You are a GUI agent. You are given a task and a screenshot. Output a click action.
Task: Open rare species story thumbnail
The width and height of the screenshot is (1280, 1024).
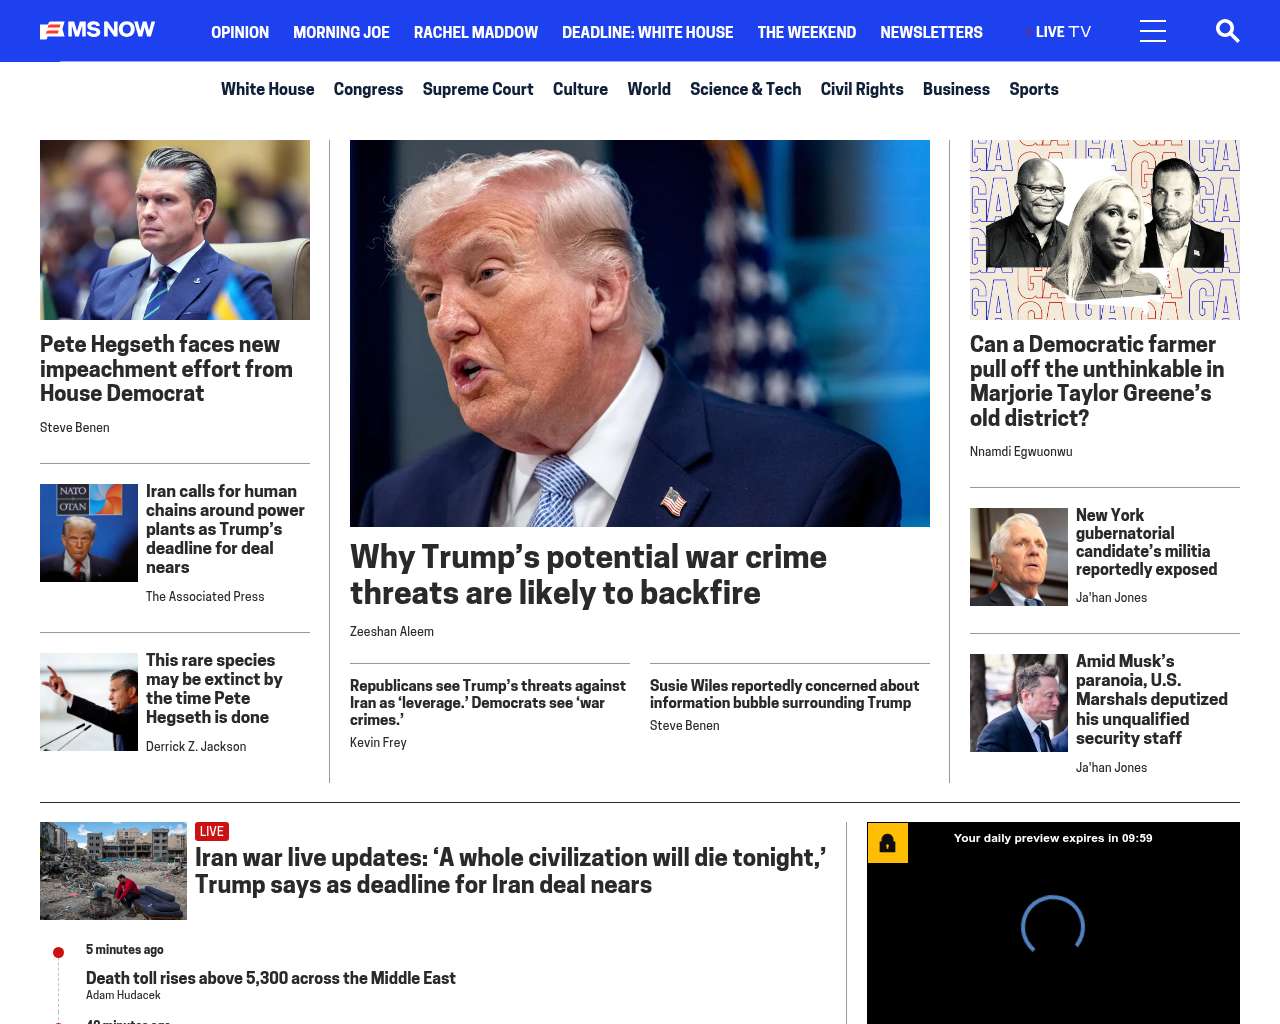[89, 702]
